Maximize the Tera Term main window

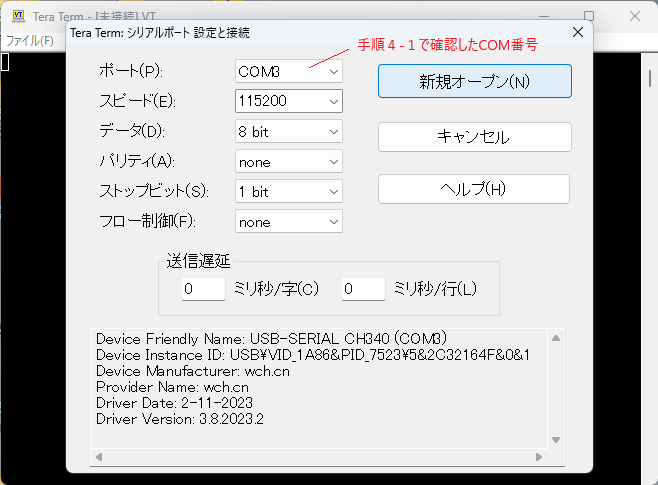tap(589, 16)
